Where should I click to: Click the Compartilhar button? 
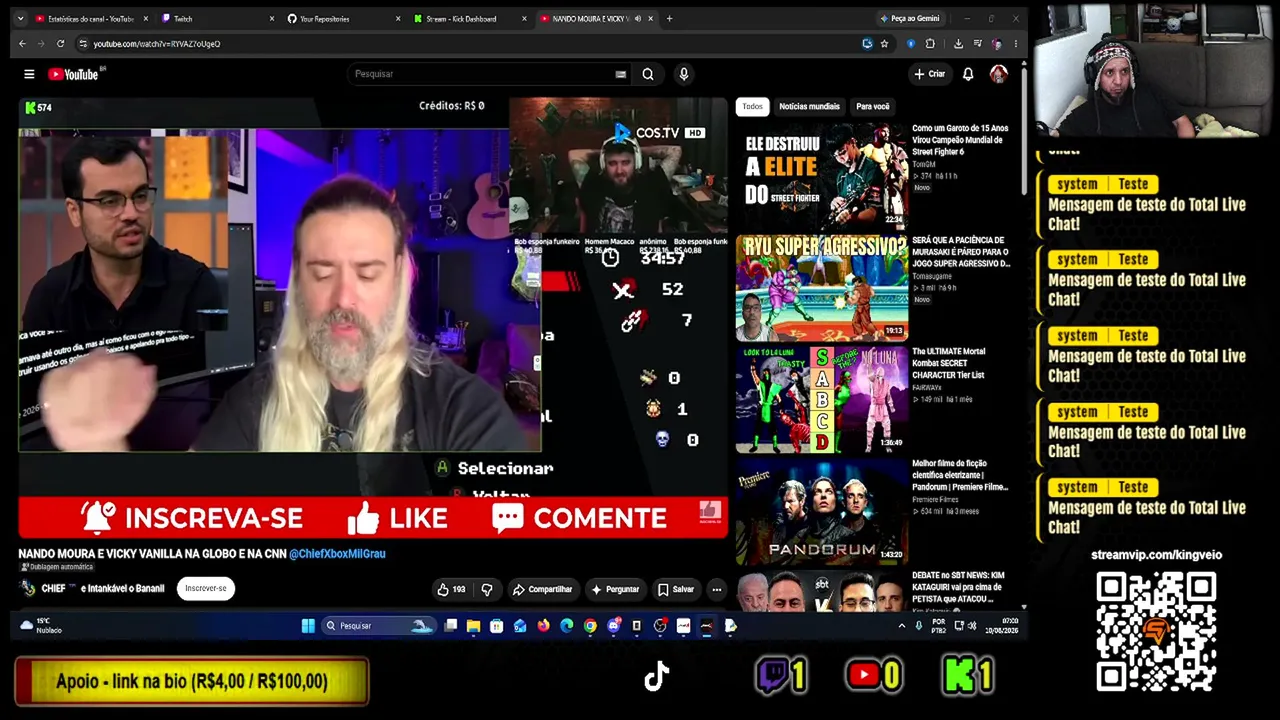542,589
